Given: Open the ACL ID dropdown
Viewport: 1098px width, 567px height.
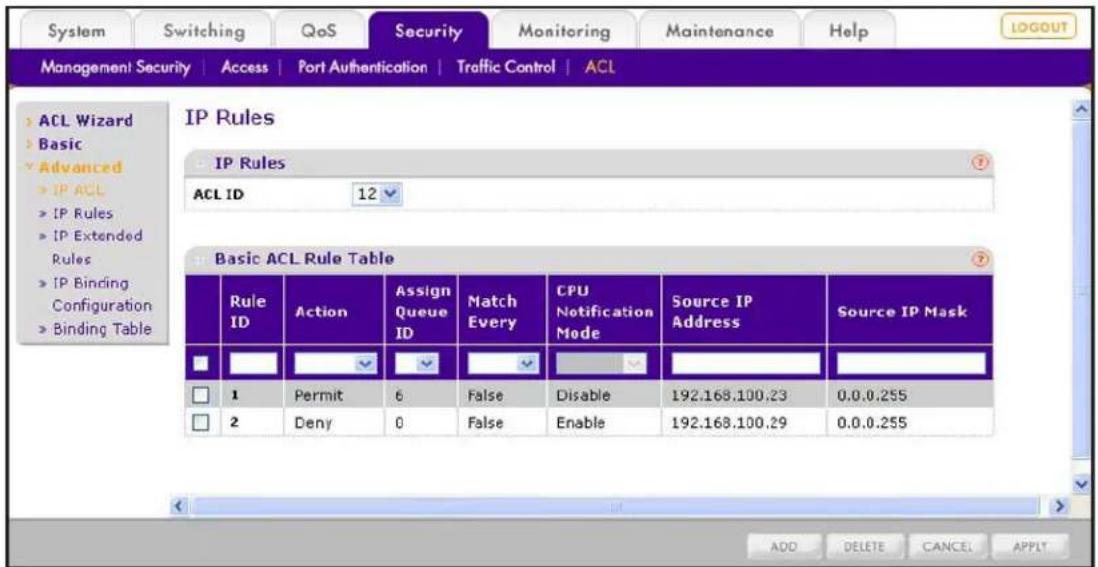Looking at the screenshot, I should coord(378,194).
